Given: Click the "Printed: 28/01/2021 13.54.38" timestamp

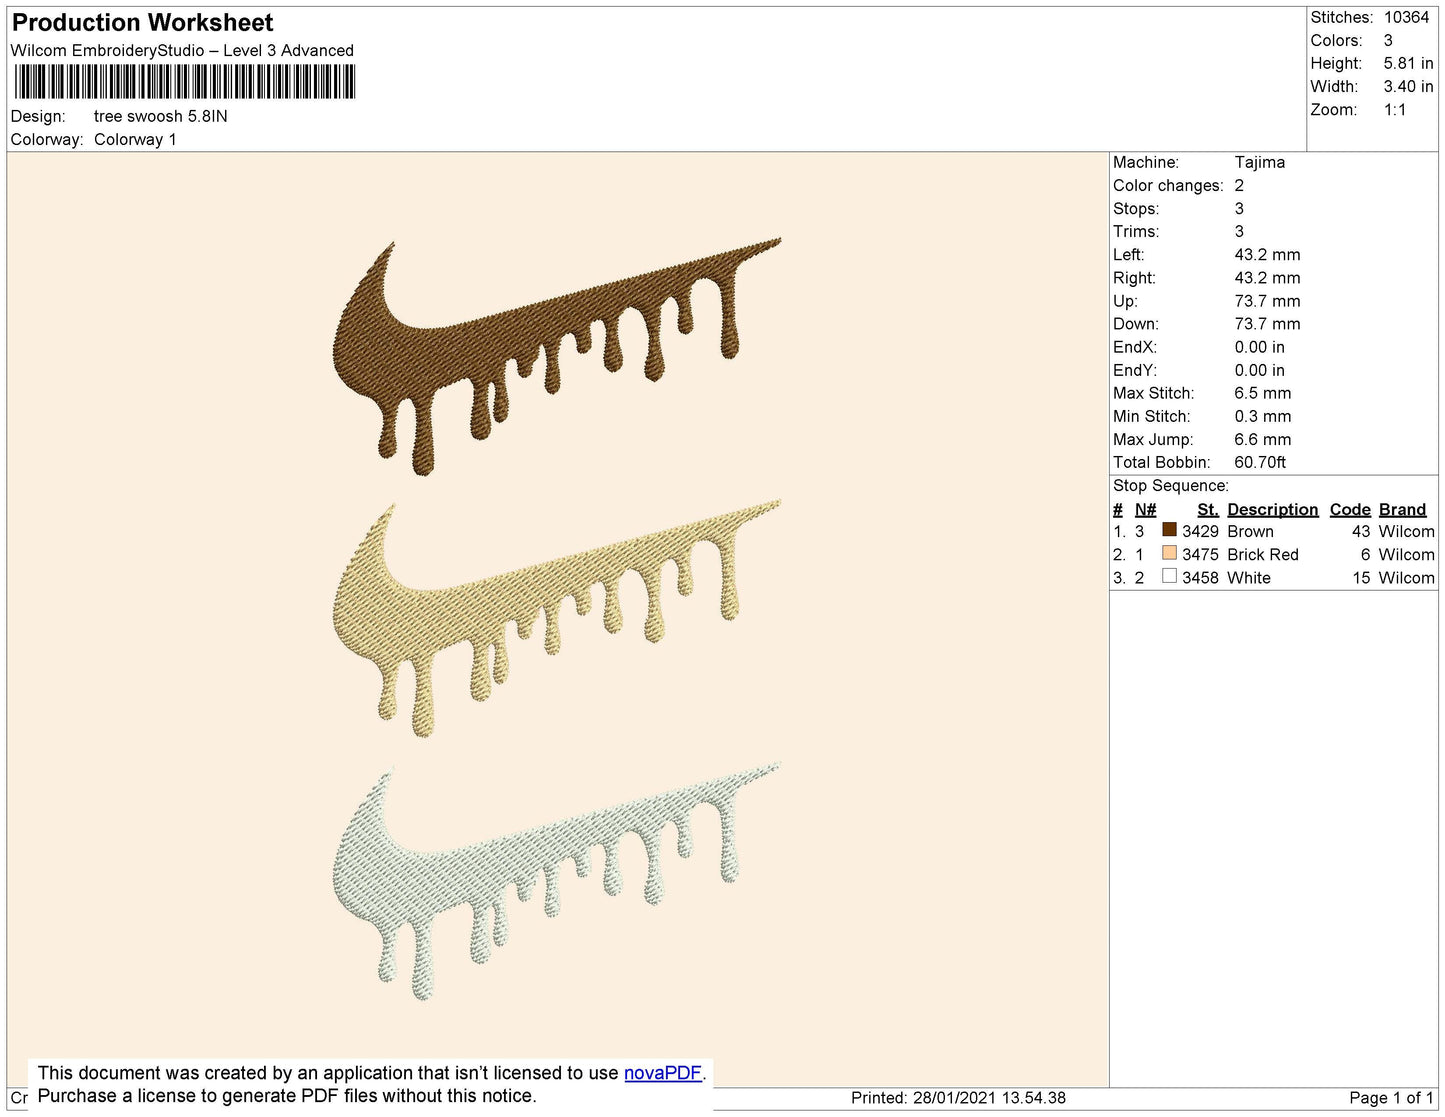Looking at the screenshot, I should click(x=958, y=1098).
